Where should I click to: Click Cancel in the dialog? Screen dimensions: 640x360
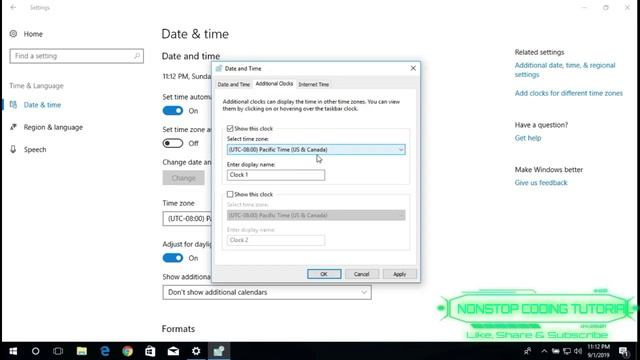[362, 274]
